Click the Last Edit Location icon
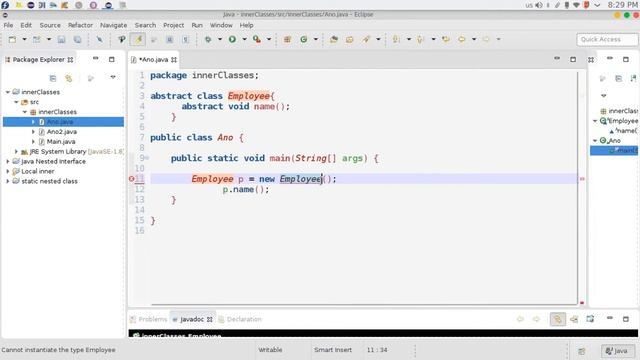 (x=446, y=39)
